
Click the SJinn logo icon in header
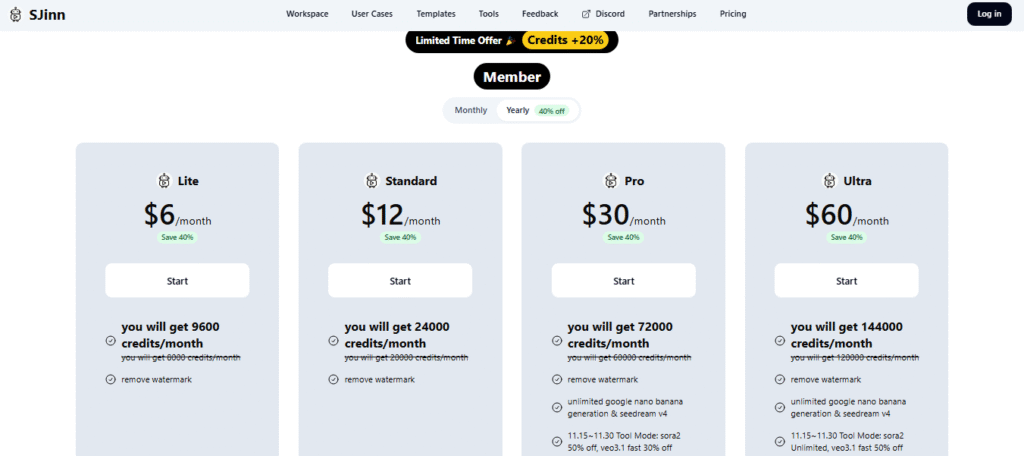(17, 14)
